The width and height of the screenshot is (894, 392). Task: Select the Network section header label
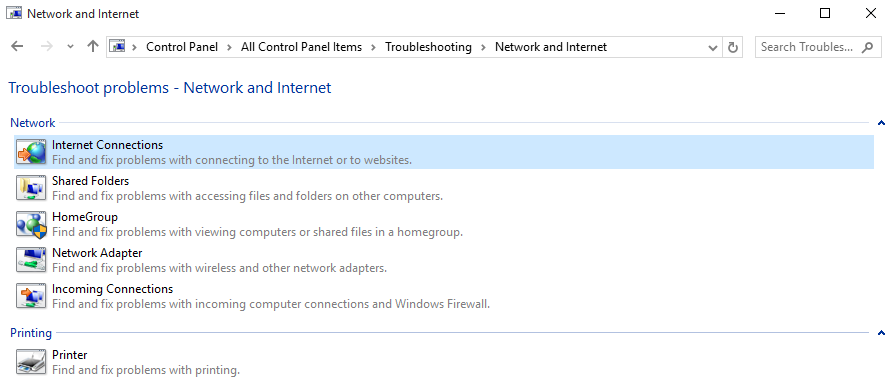32,122
